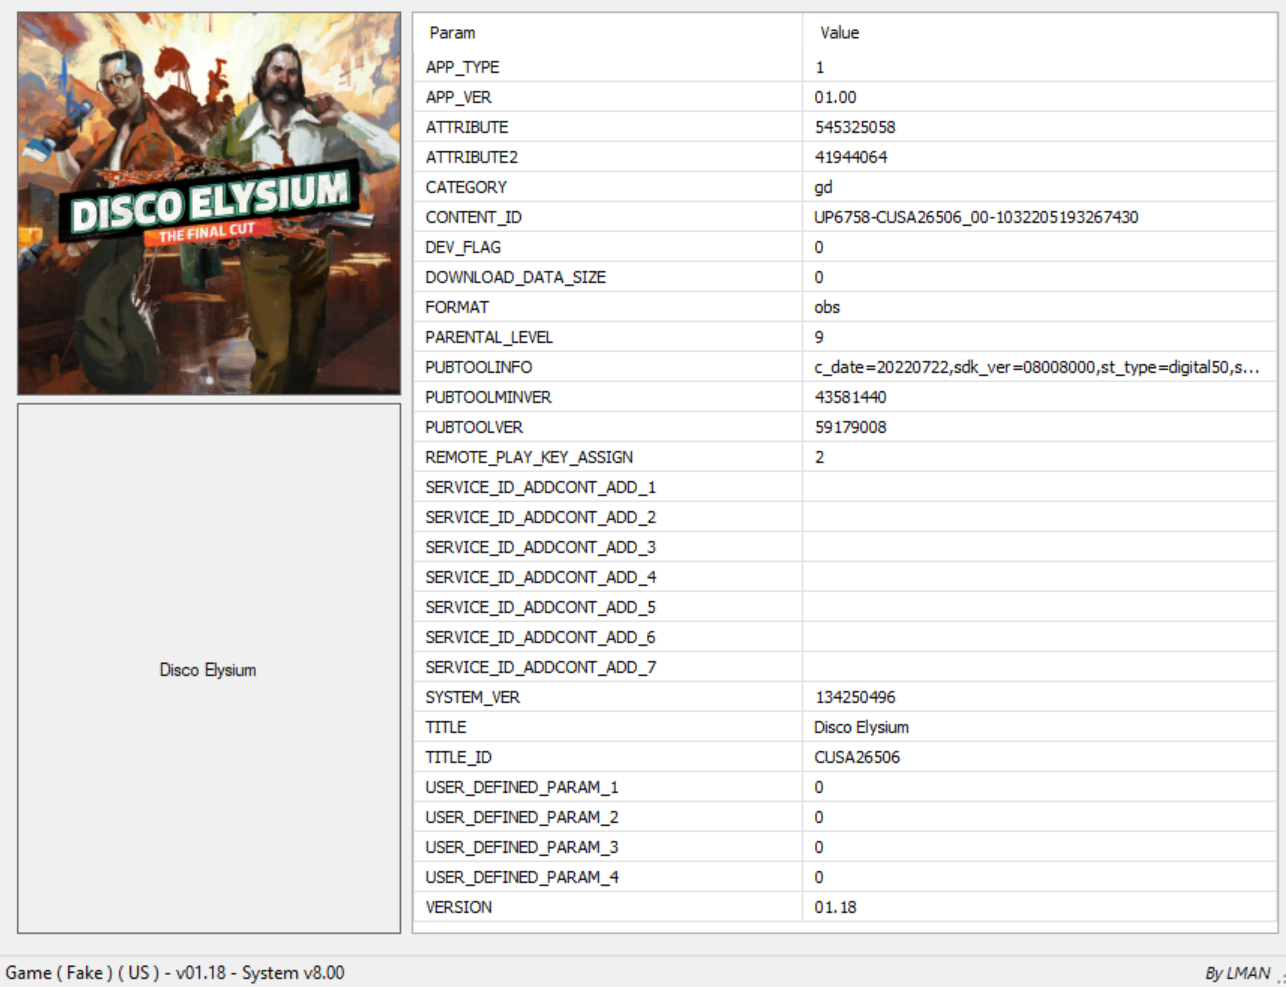Select the PARENTAL_LEVEL parameter cell

608,337
